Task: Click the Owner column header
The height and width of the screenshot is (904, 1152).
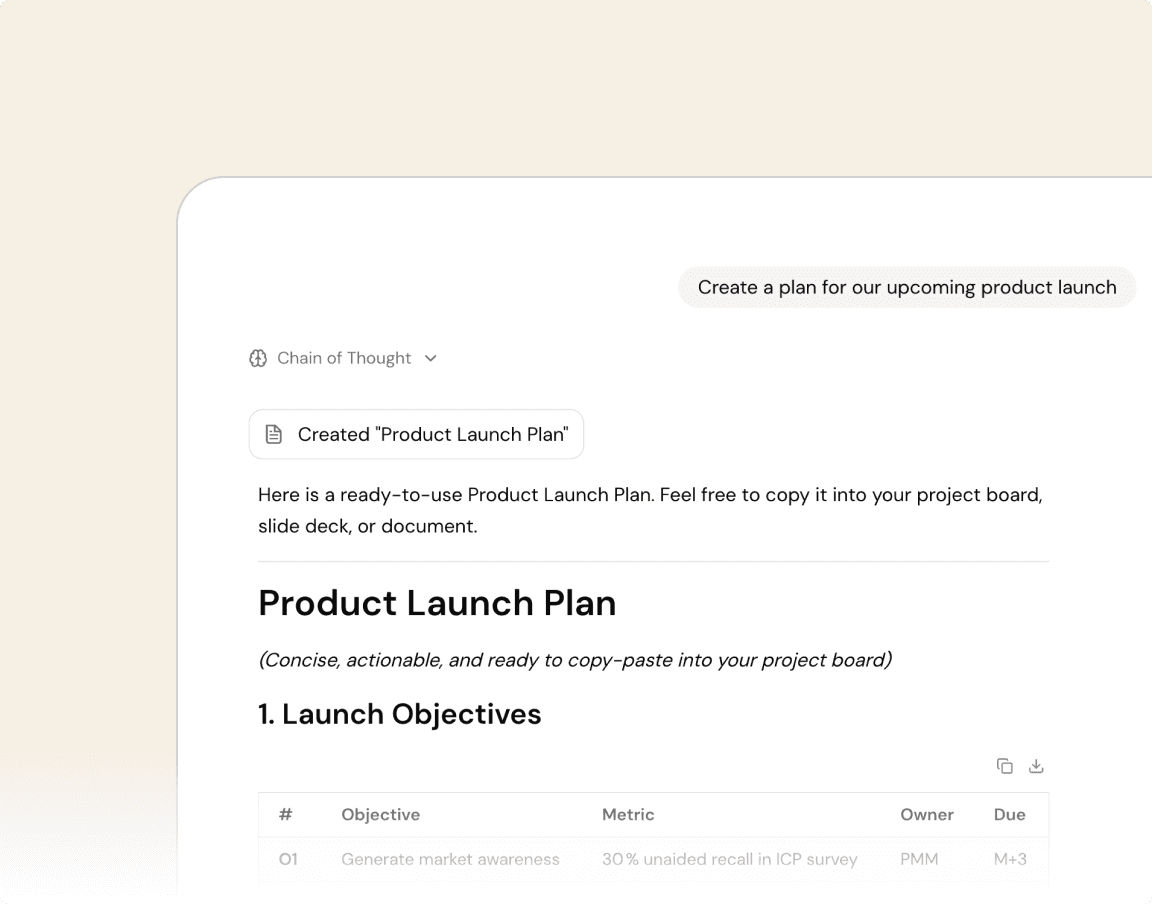Action: (x=927, y=814)
